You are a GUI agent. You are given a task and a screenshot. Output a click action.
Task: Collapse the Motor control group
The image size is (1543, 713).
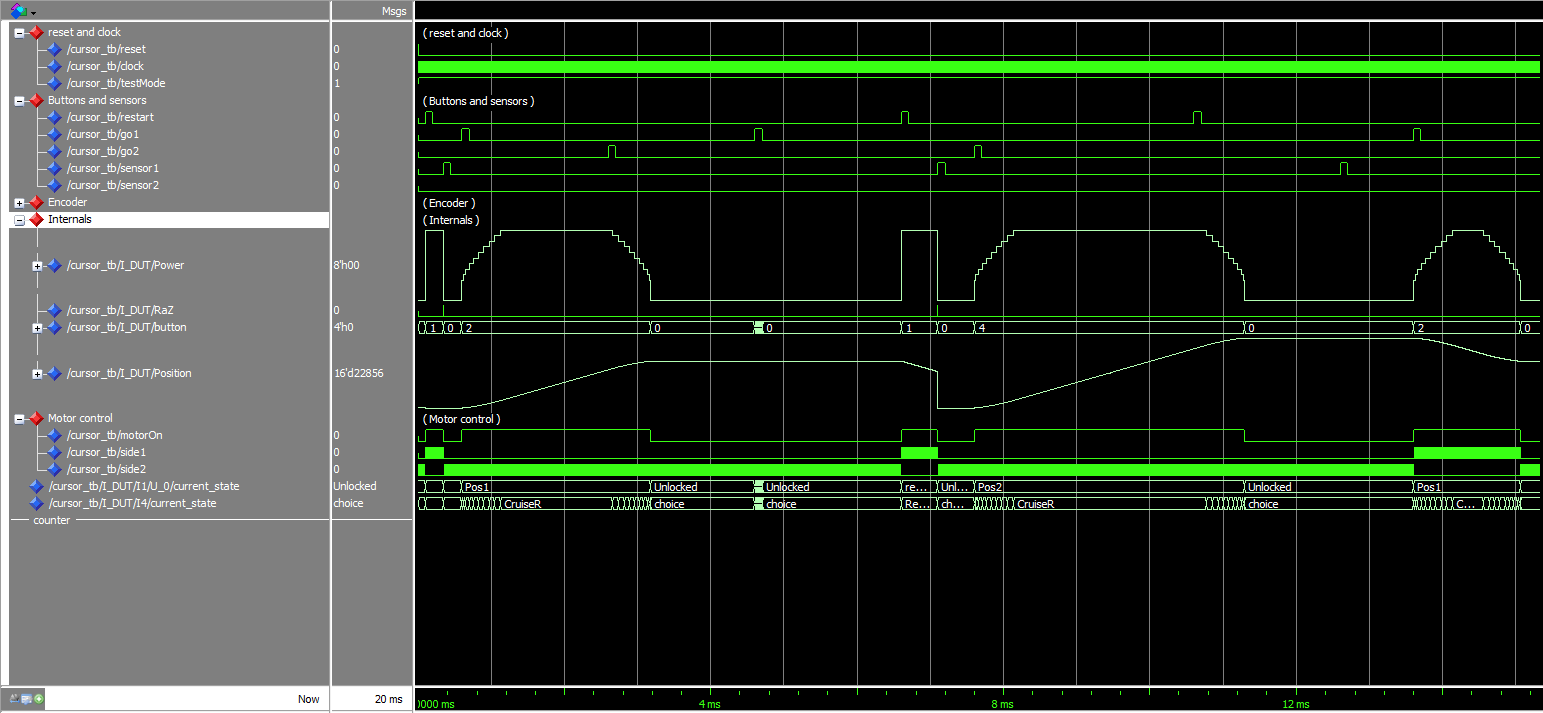20,419
